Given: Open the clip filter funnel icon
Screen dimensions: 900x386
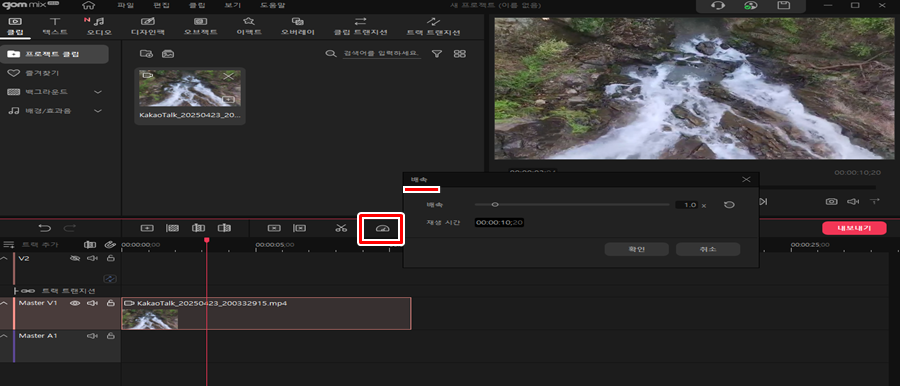Looking at the screenshot, I should [x=437, y=53].
